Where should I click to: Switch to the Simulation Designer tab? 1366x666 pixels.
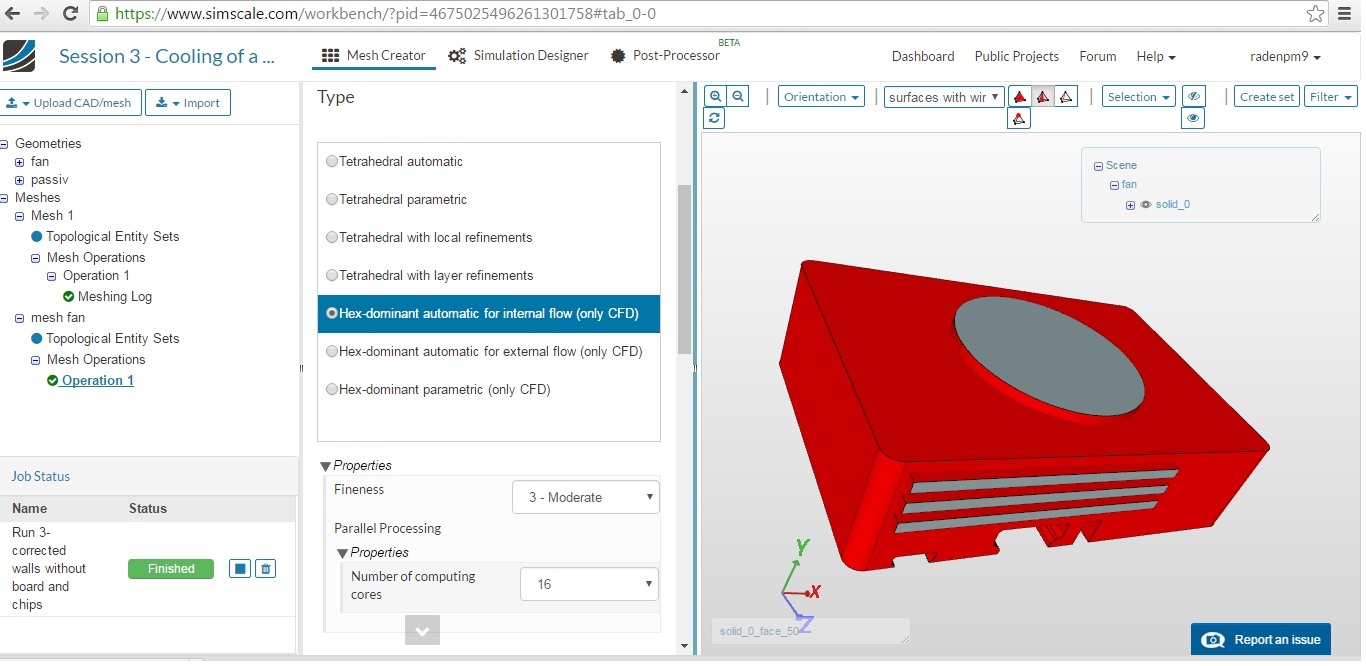[518, 56]
